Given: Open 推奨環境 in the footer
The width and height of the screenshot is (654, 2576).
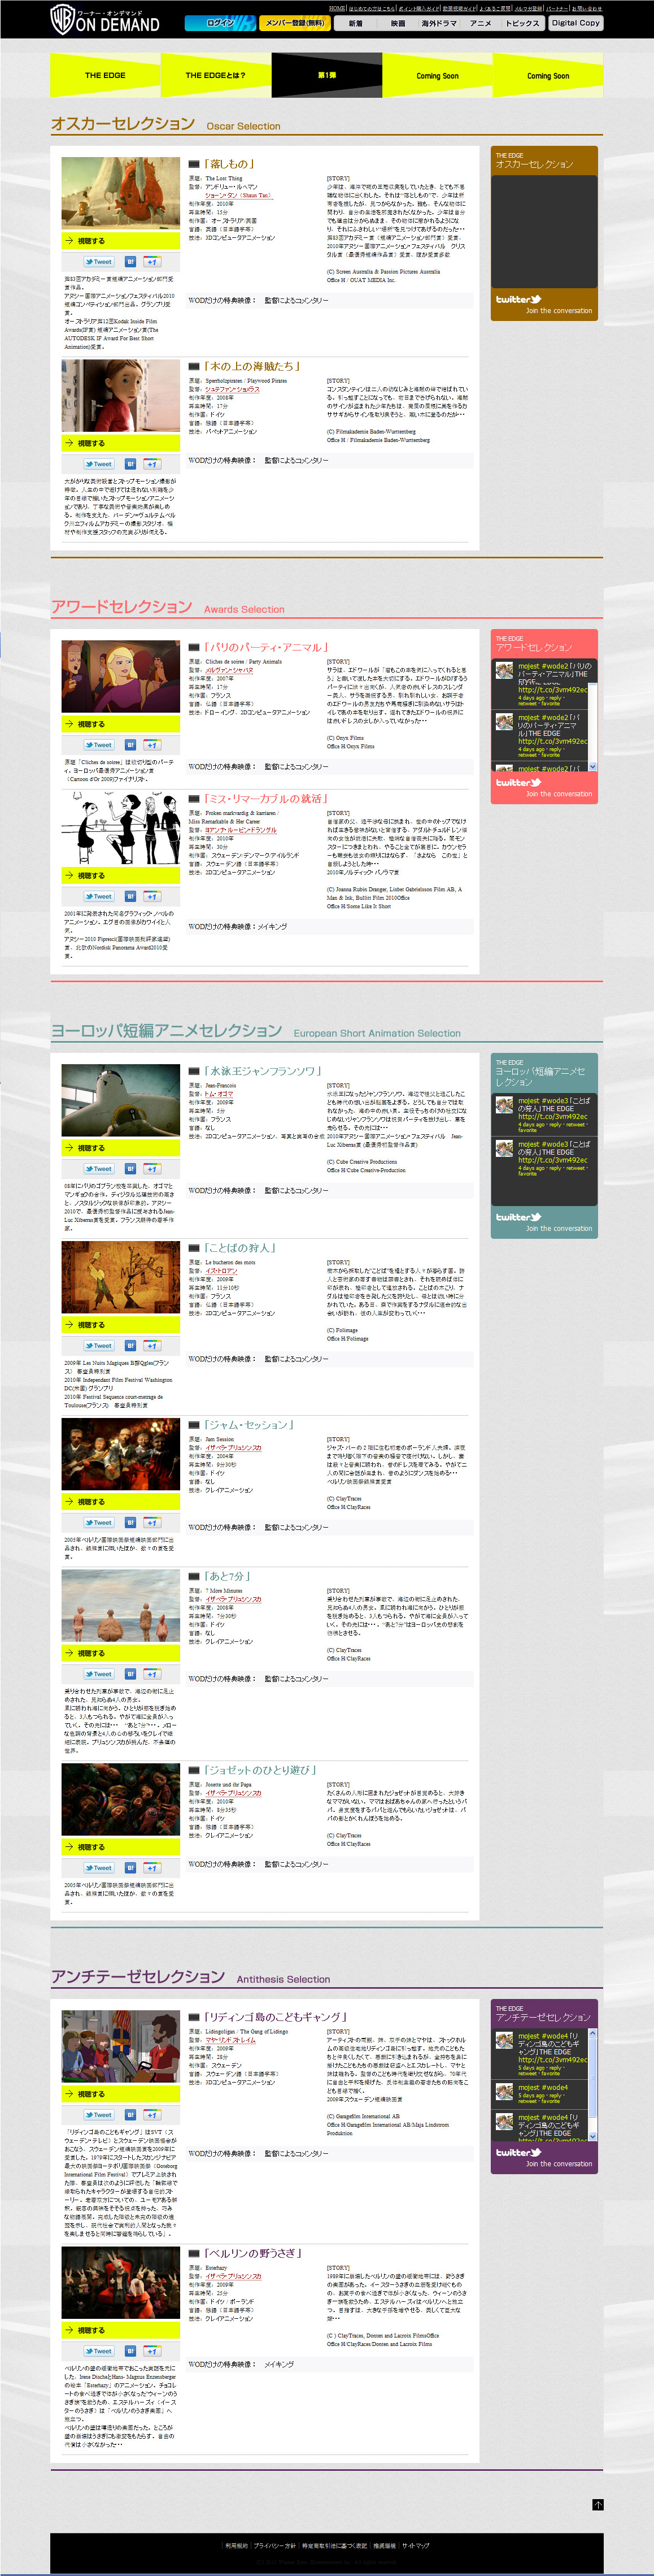Looking at the screenshot, I should (384, 2545).
